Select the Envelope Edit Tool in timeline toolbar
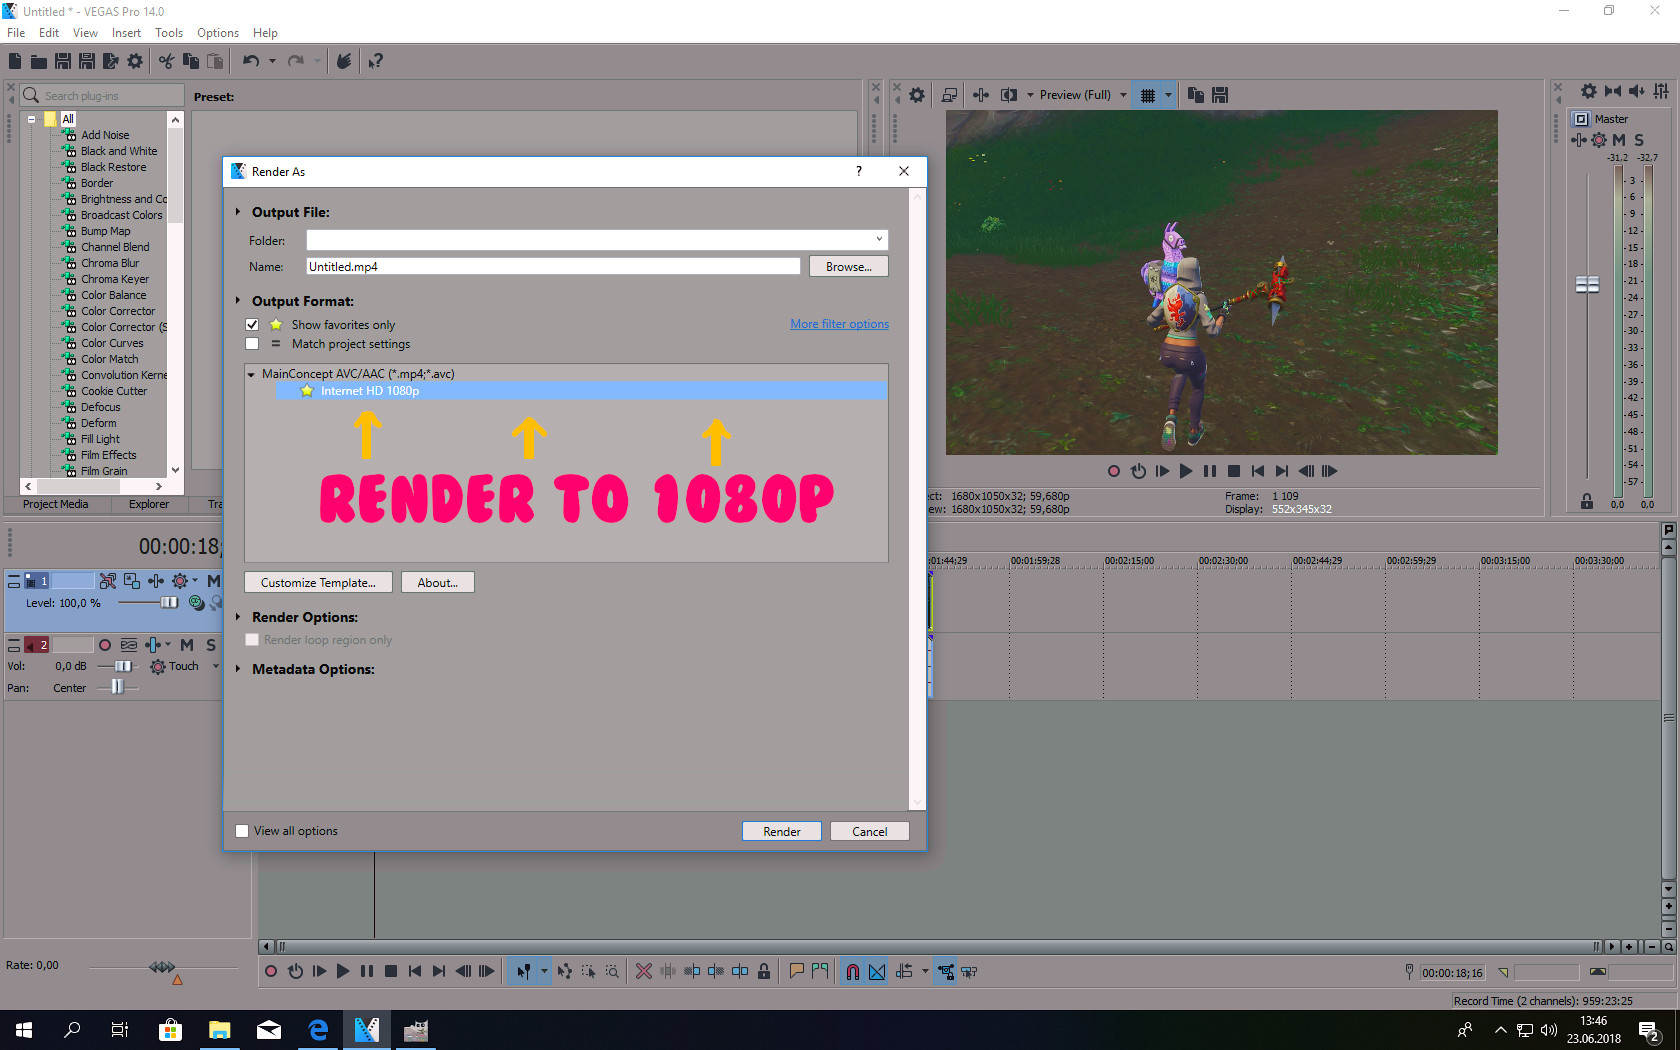Viewport: 1680px width, 1050px height. pyautogui.click(x=565, y=971)
